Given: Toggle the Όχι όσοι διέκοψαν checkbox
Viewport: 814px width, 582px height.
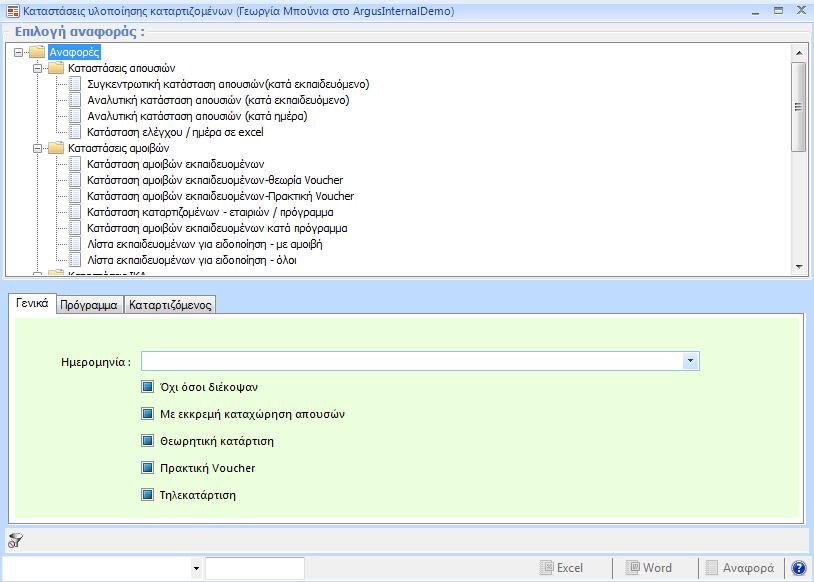Looking at the screenshot, I should 148,387.
